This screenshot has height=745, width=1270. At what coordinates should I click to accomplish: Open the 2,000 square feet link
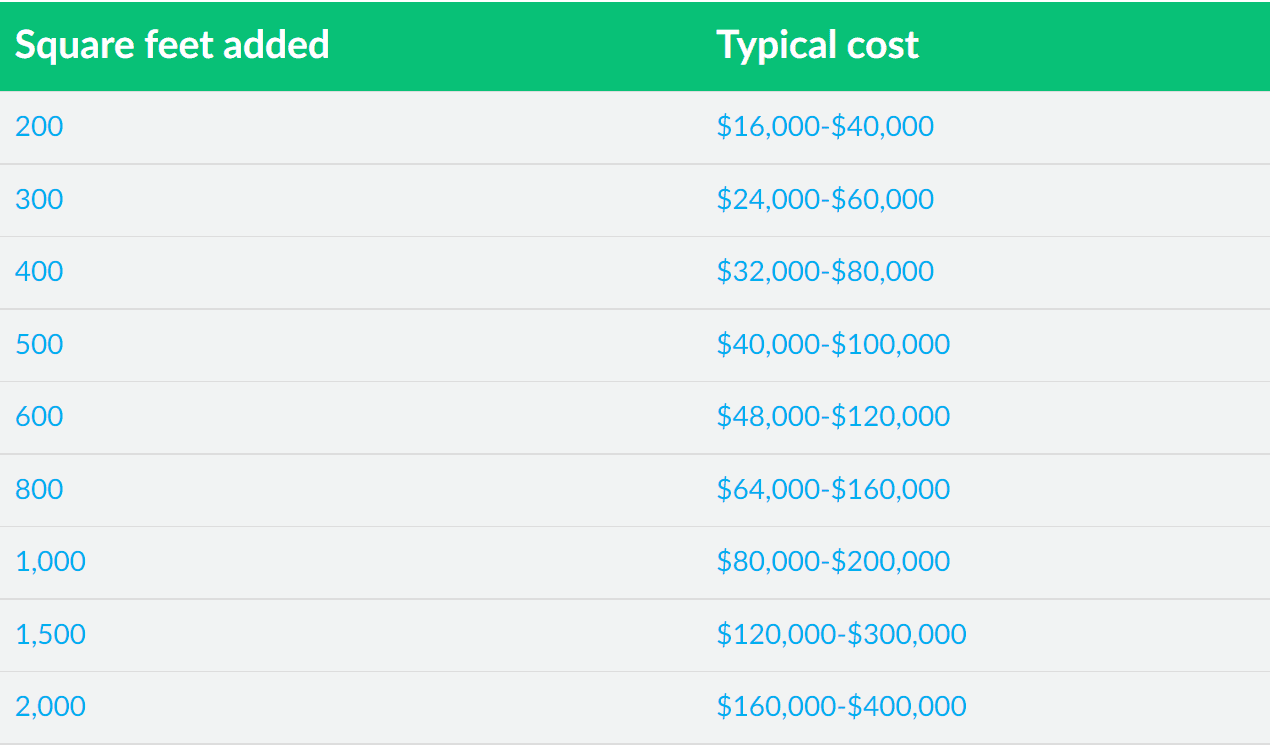pyautogui.click(x=51, y=706)
